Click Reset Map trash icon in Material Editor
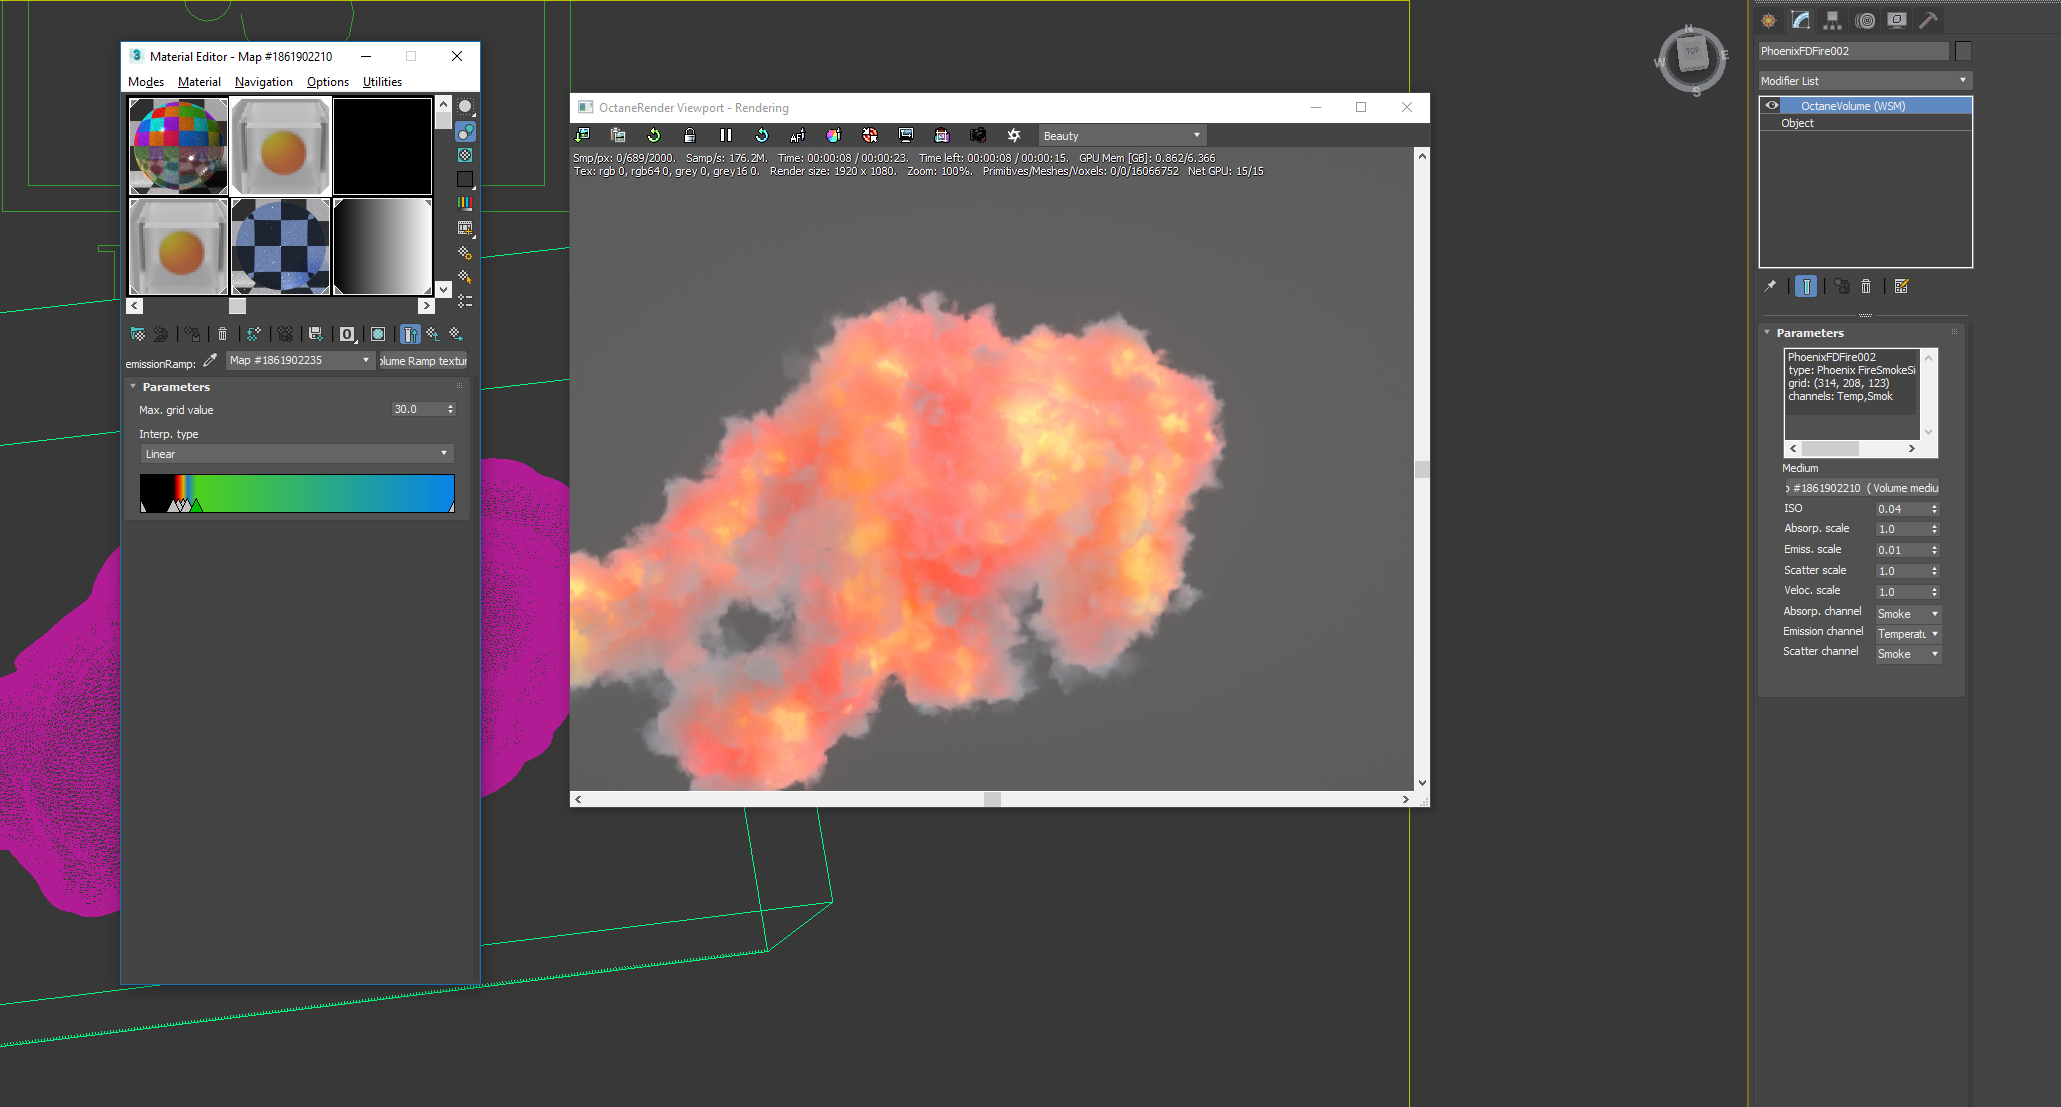Viewport: 2061px width, 1107px height. pos(223,334)
